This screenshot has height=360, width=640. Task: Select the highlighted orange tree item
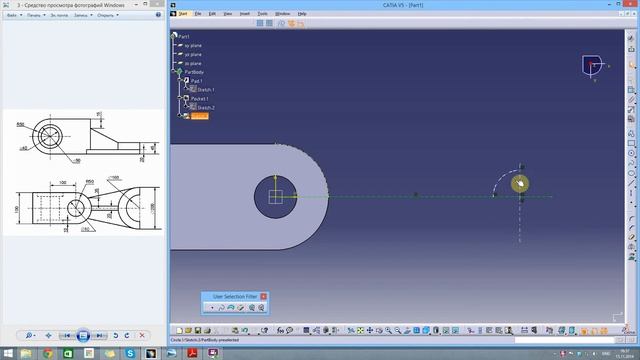[x=200, y=116]
